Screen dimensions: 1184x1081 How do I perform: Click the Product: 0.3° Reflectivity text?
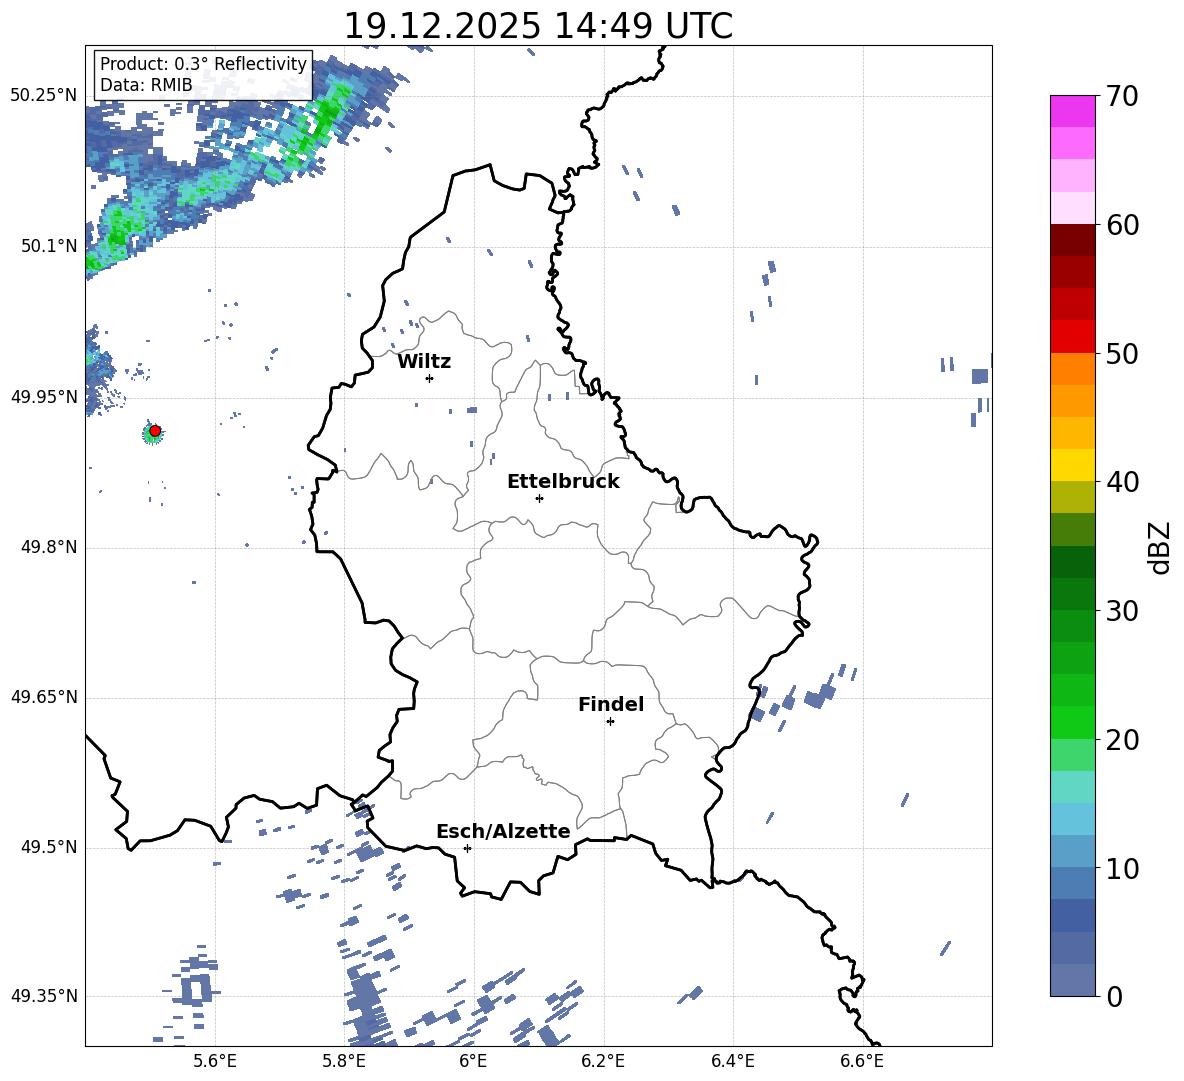pyautogui.click(x=204, y=64)
